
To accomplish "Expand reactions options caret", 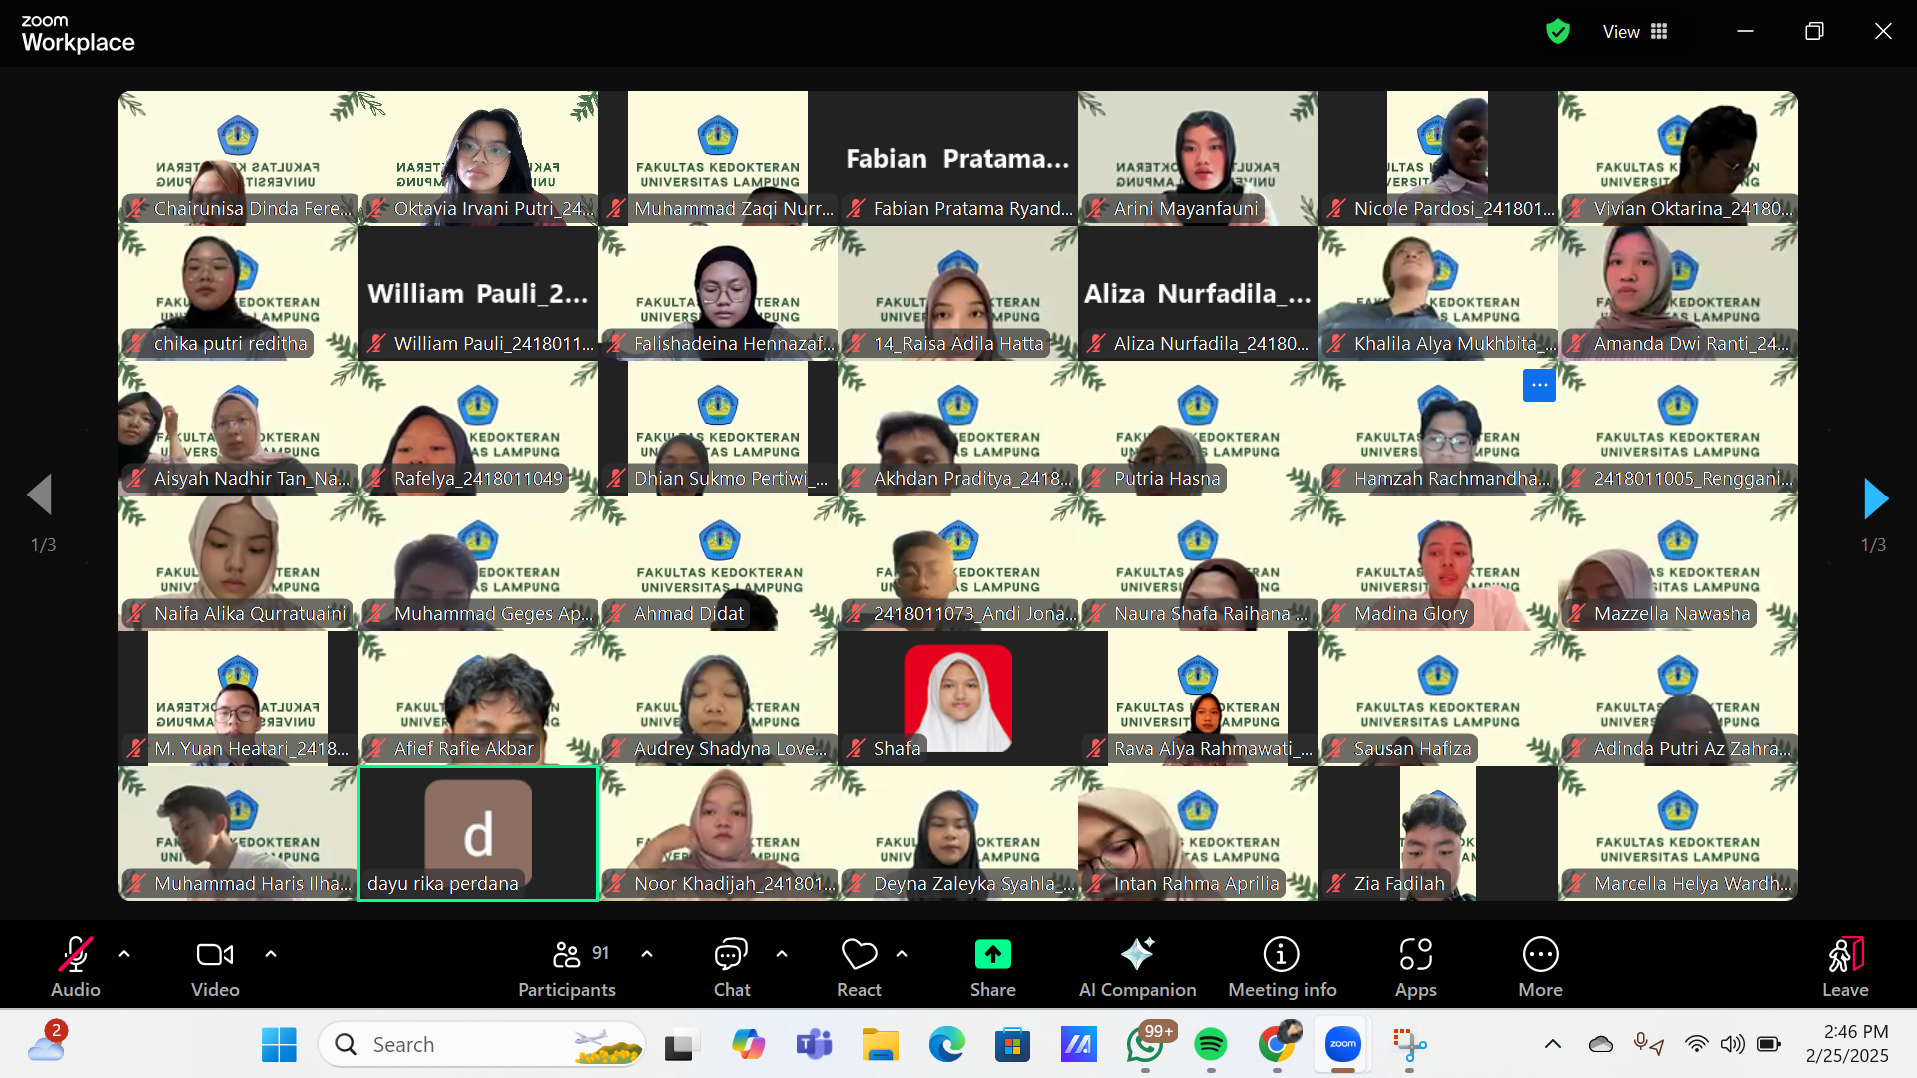I will [902, 954].
